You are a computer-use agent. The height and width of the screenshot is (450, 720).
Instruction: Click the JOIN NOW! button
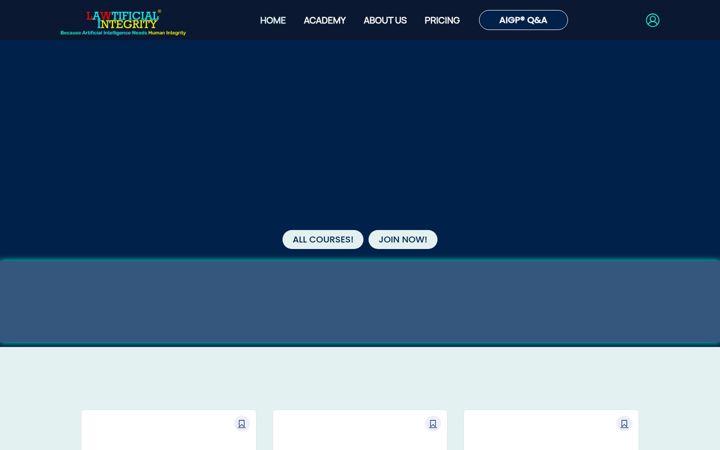point(403,240)
